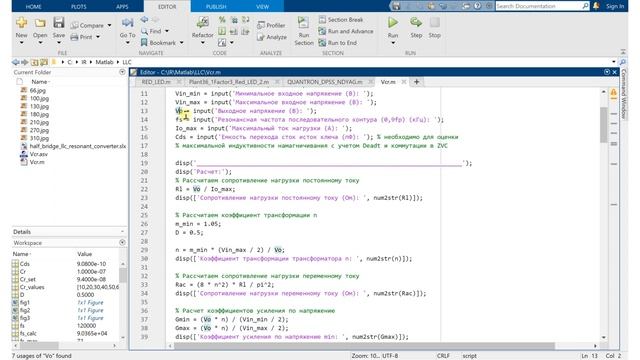Open the Workspace panel actions menu
The image size is (640, 360).
pos(122,243)
